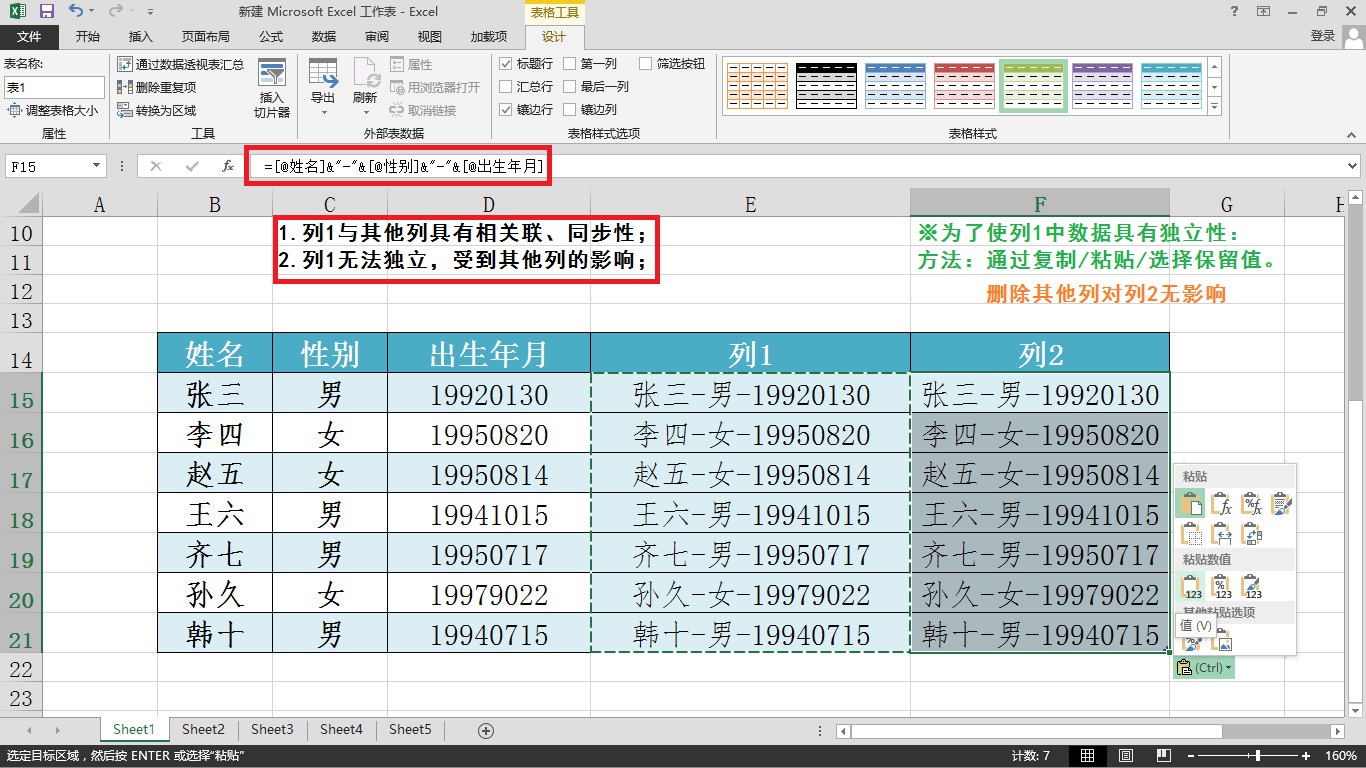
Task: Choose Values and Source Formatting paste option
Action: [1251, 586]
